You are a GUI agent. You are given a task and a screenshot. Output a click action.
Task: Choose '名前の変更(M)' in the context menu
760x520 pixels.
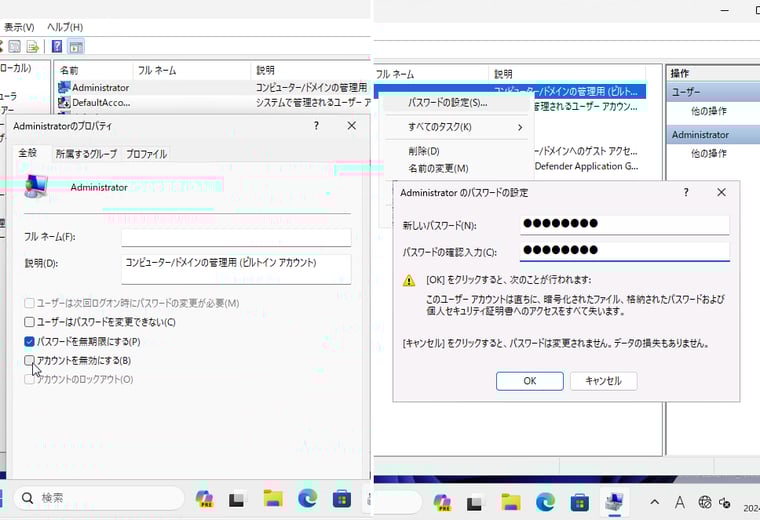(x=438, y=168)
